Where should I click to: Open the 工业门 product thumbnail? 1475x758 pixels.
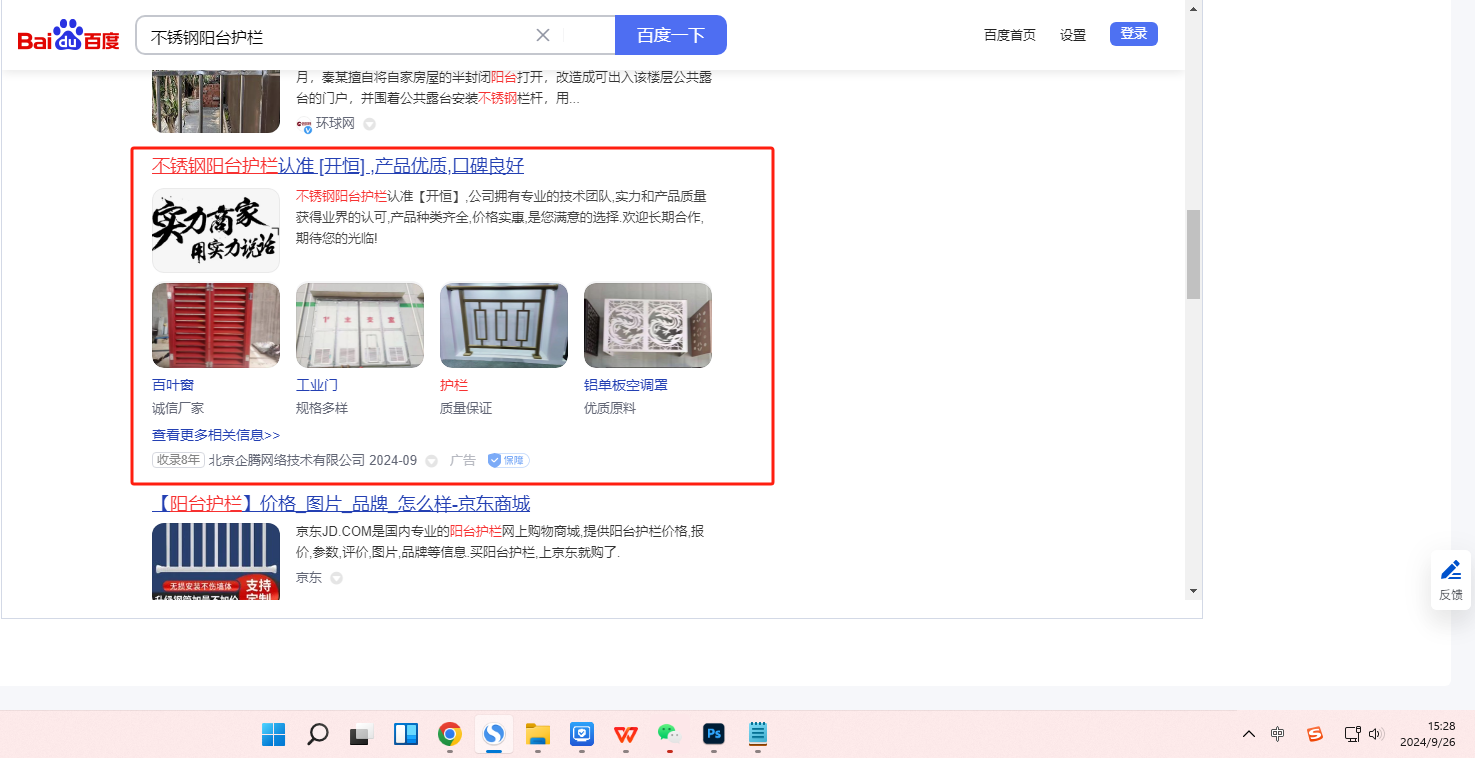click(x=360, y=326)
